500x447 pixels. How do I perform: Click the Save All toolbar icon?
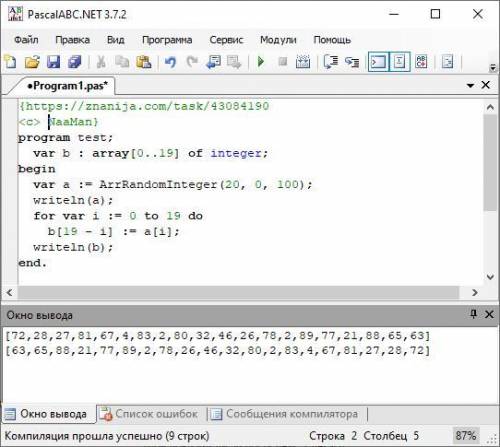75,62
